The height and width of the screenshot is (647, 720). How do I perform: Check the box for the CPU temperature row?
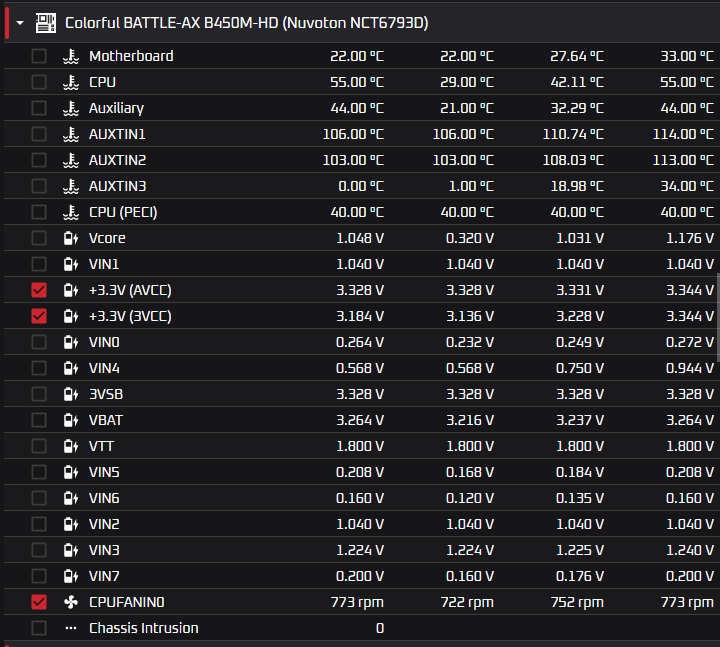coord(39,82)
